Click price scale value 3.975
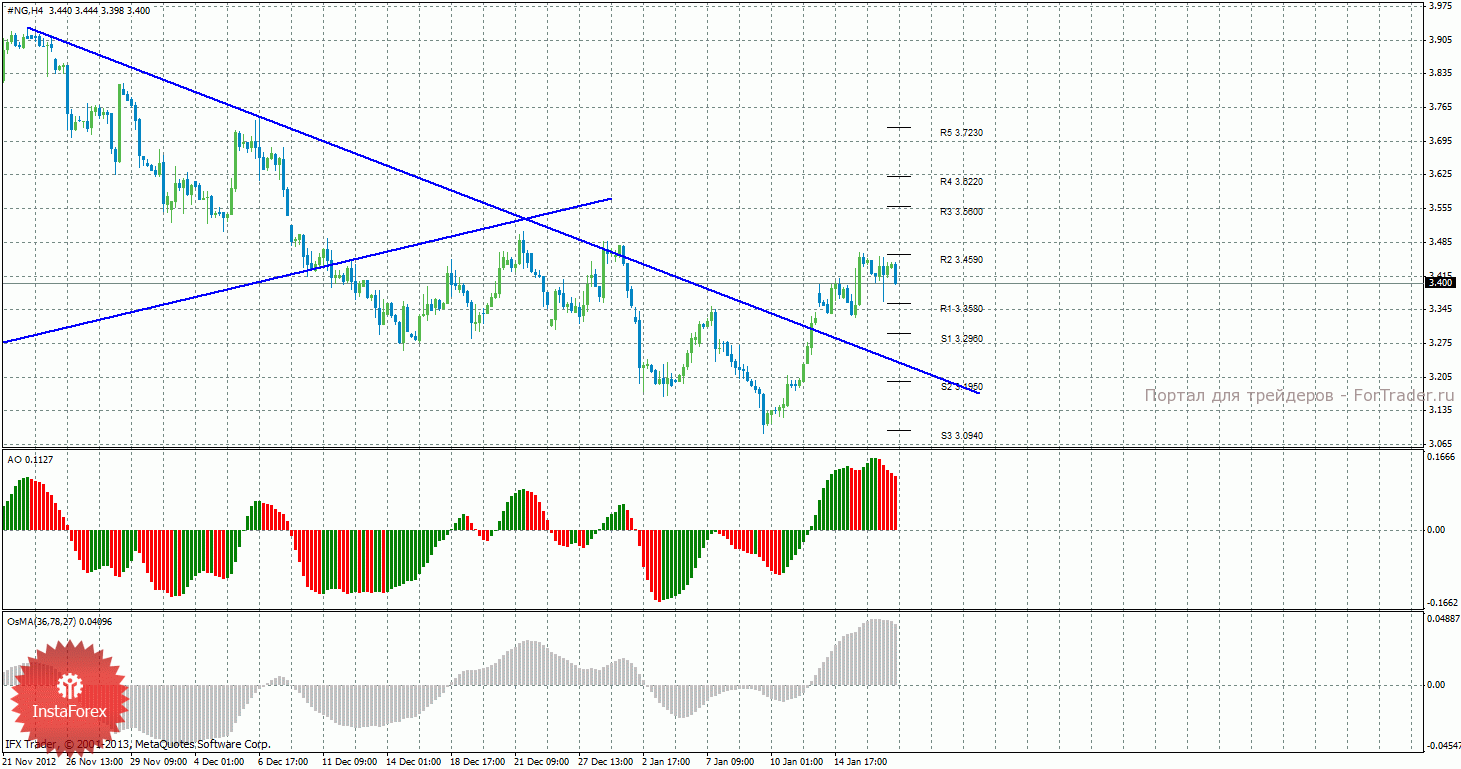 [x=1440, y=6]
